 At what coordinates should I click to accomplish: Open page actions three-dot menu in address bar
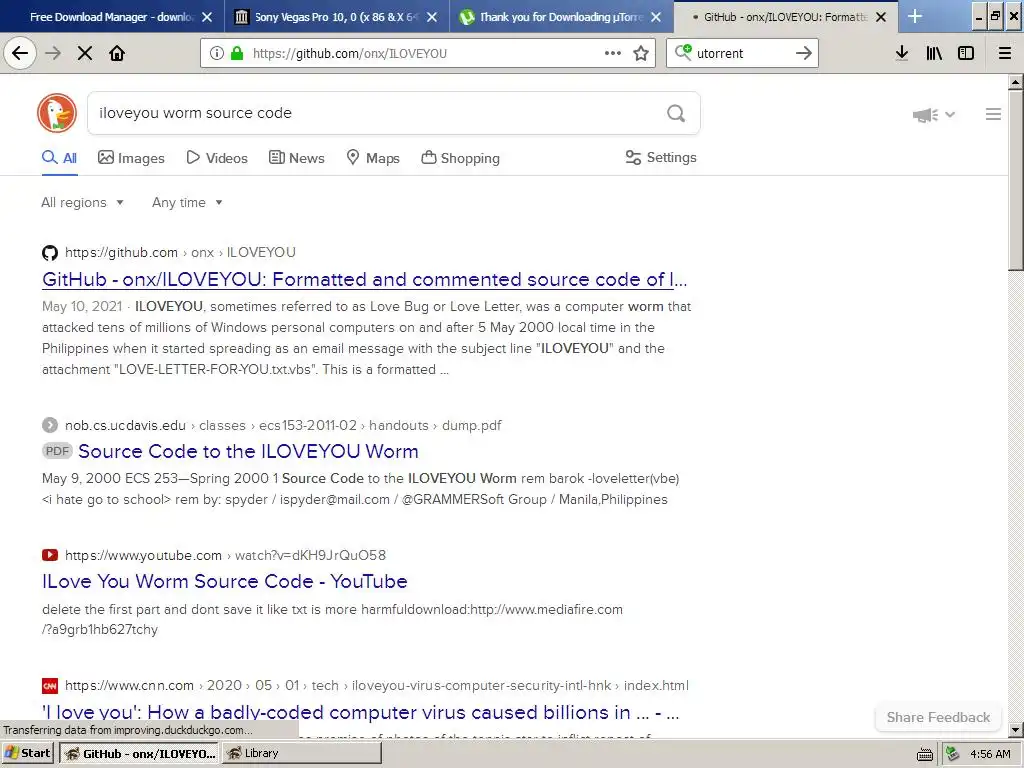613,53
